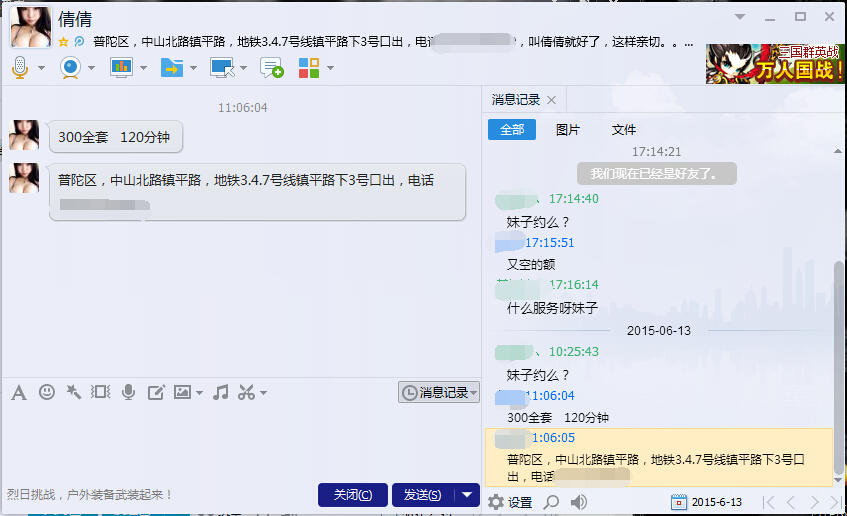Expand the send options arrow beside 发送
847x516 pixels.
468,495
